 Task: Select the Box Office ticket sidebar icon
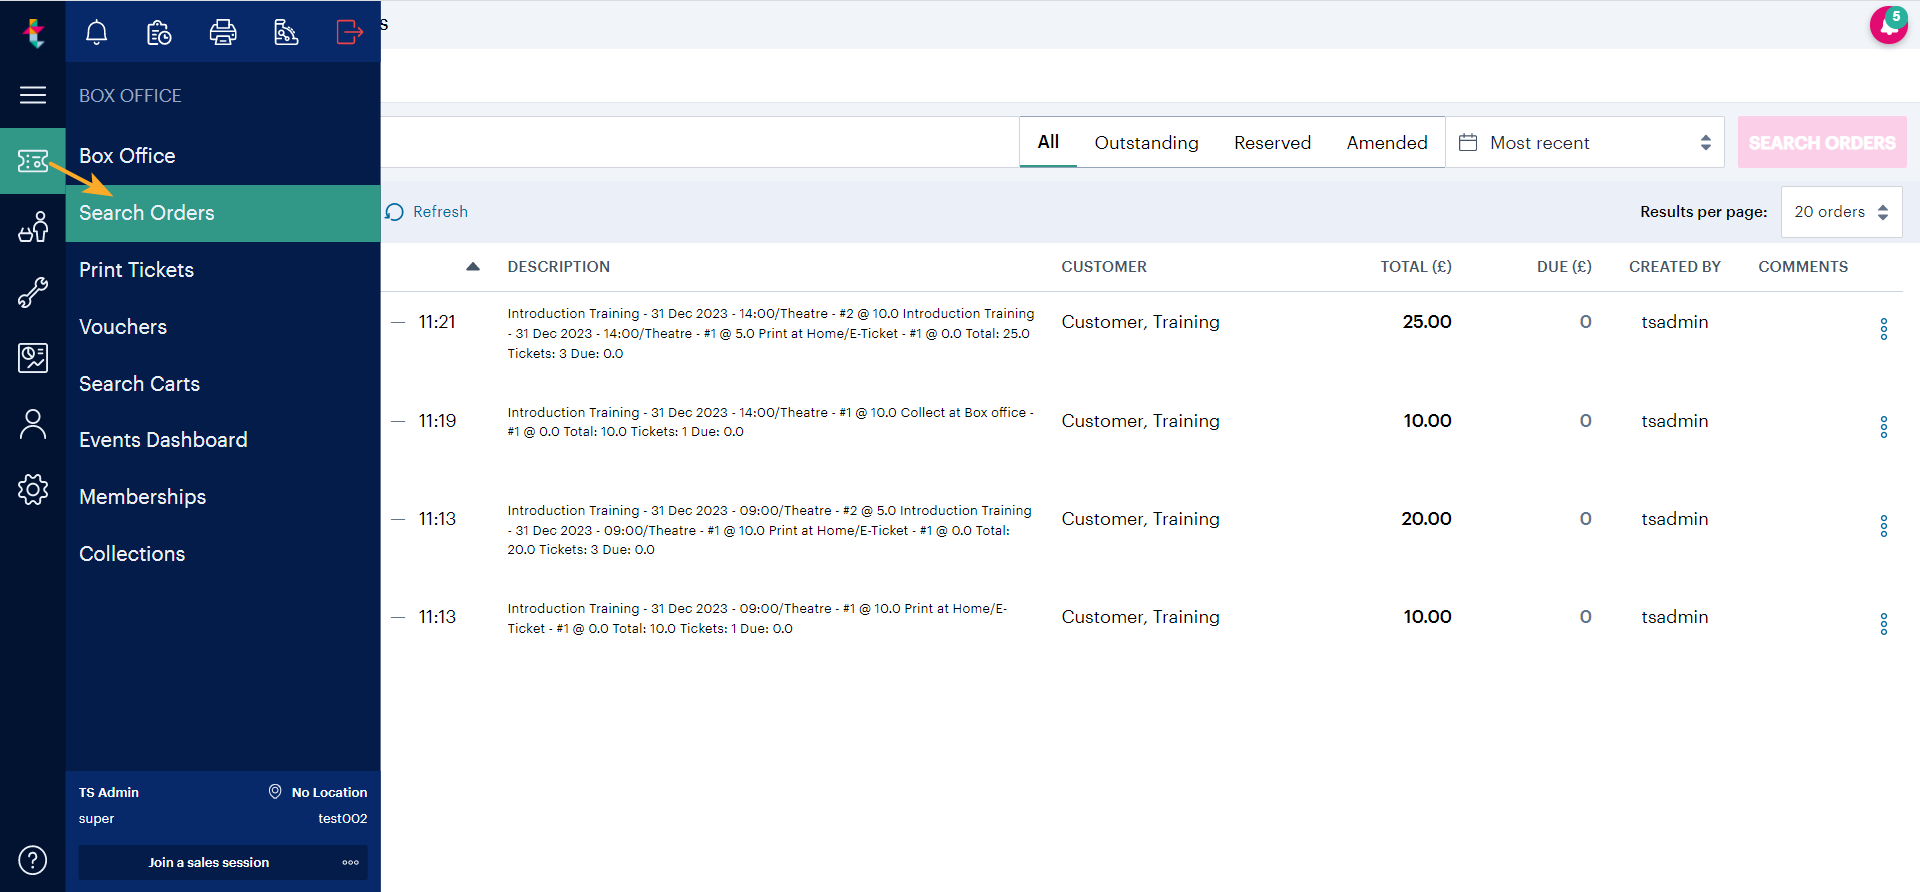tap(33, 161)
